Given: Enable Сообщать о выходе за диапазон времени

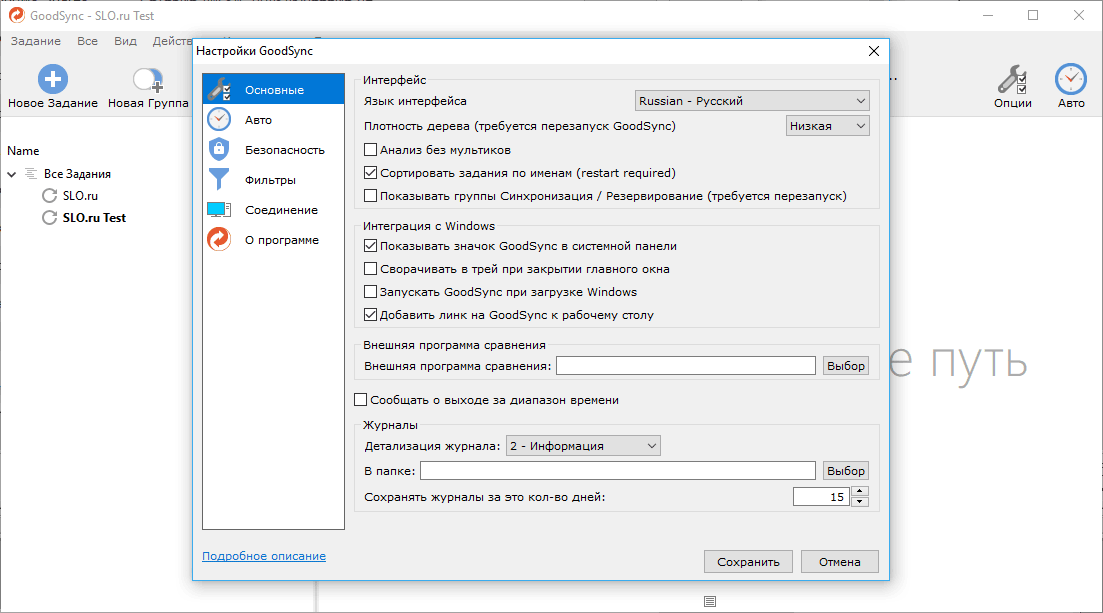Looking at the screenshot, I should [x=360, y=400].
